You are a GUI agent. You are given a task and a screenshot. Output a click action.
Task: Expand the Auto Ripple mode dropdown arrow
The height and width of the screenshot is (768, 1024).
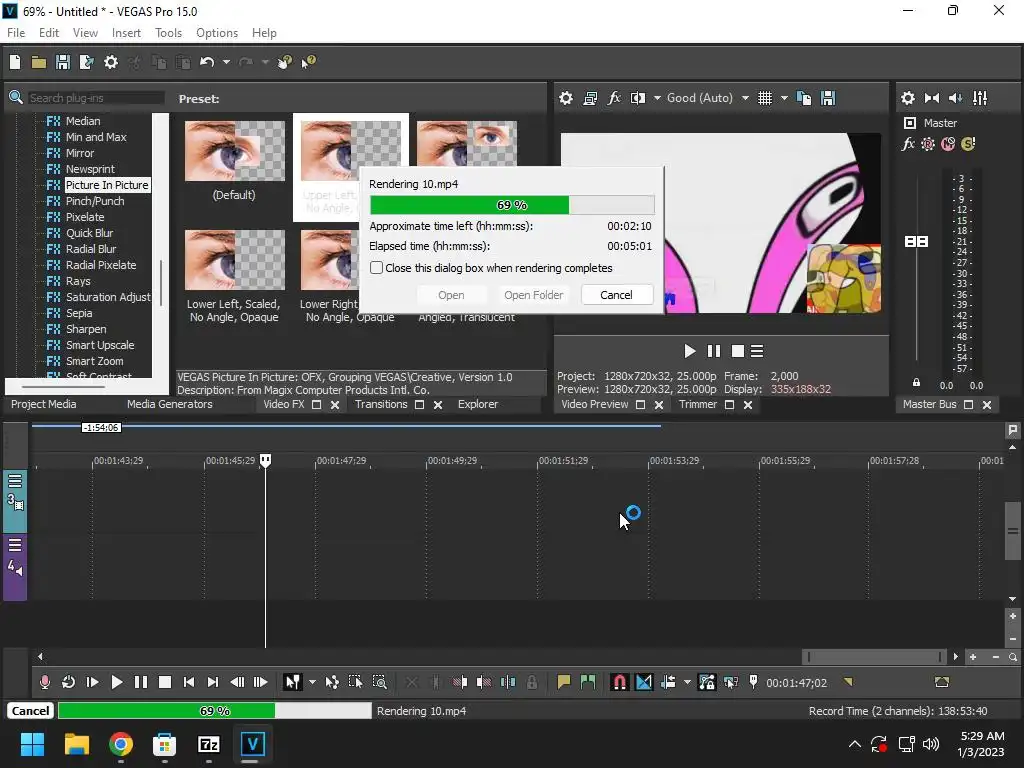pos(687,682)
